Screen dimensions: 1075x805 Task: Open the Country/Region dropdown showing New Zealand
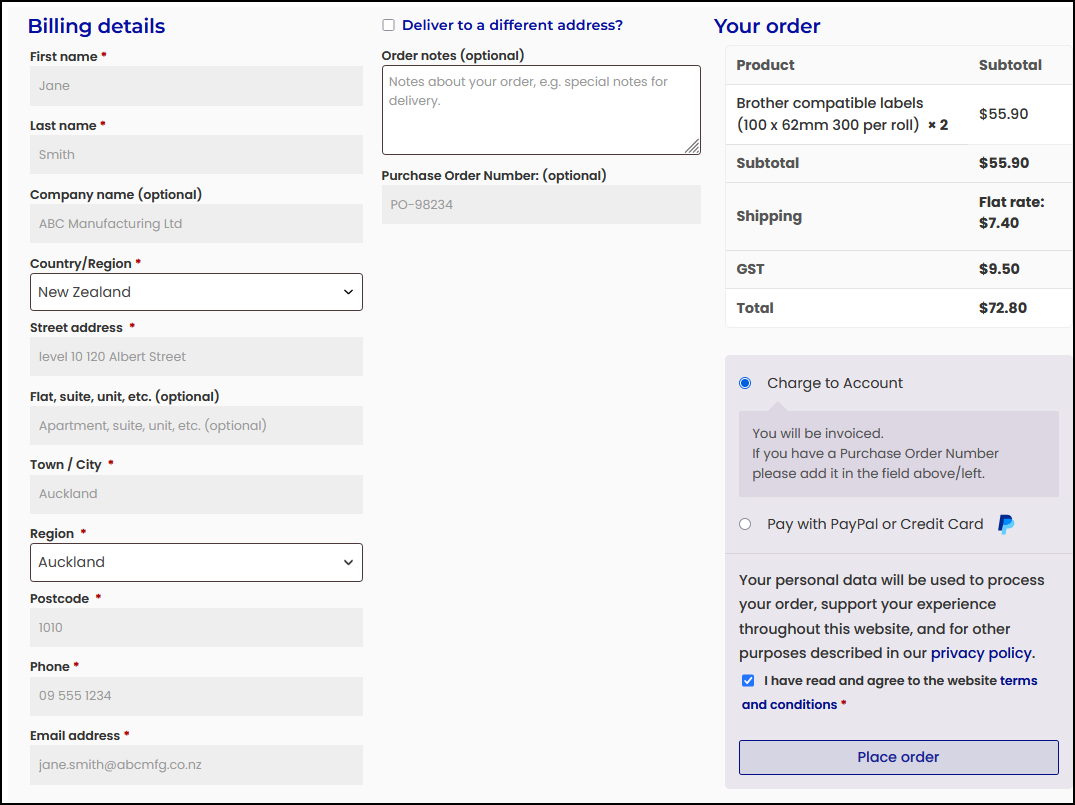(196, 292)
